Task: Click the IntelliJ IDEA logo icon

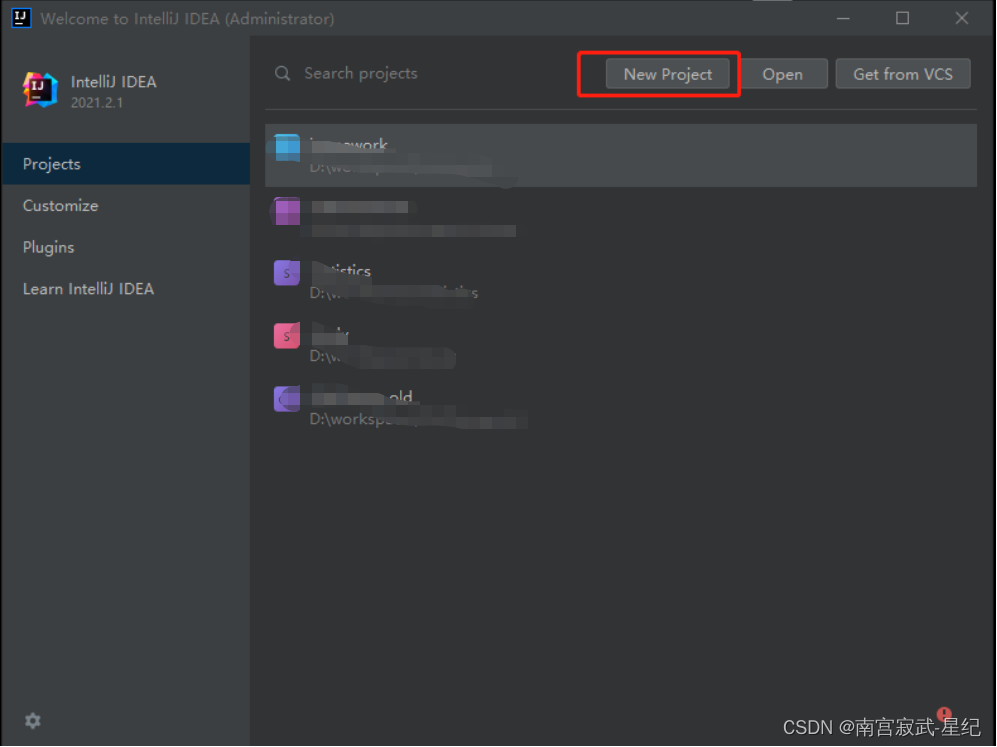Action: point(40,90)
